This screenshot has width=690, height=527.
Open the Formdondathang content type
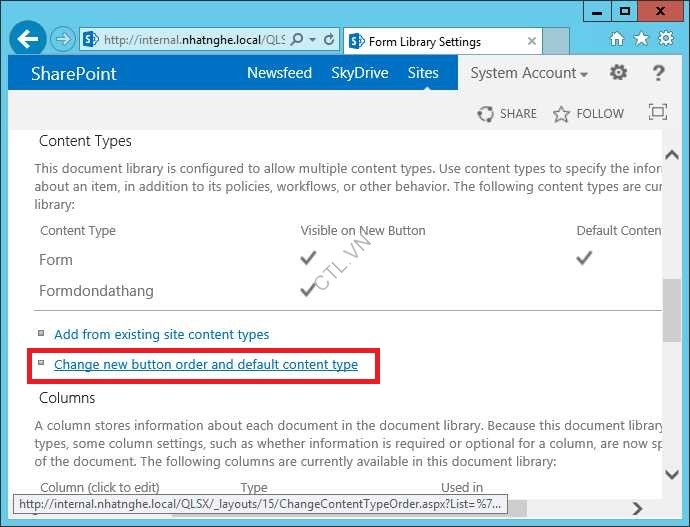point(96,291)
